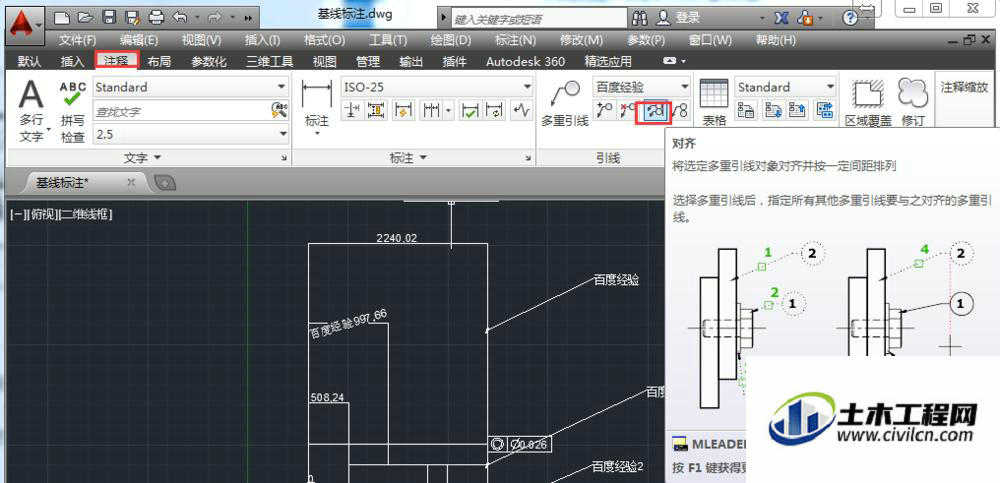Click the find text magnifier icon
This screenshot has height=483, width=1000.
coord(279,110)
